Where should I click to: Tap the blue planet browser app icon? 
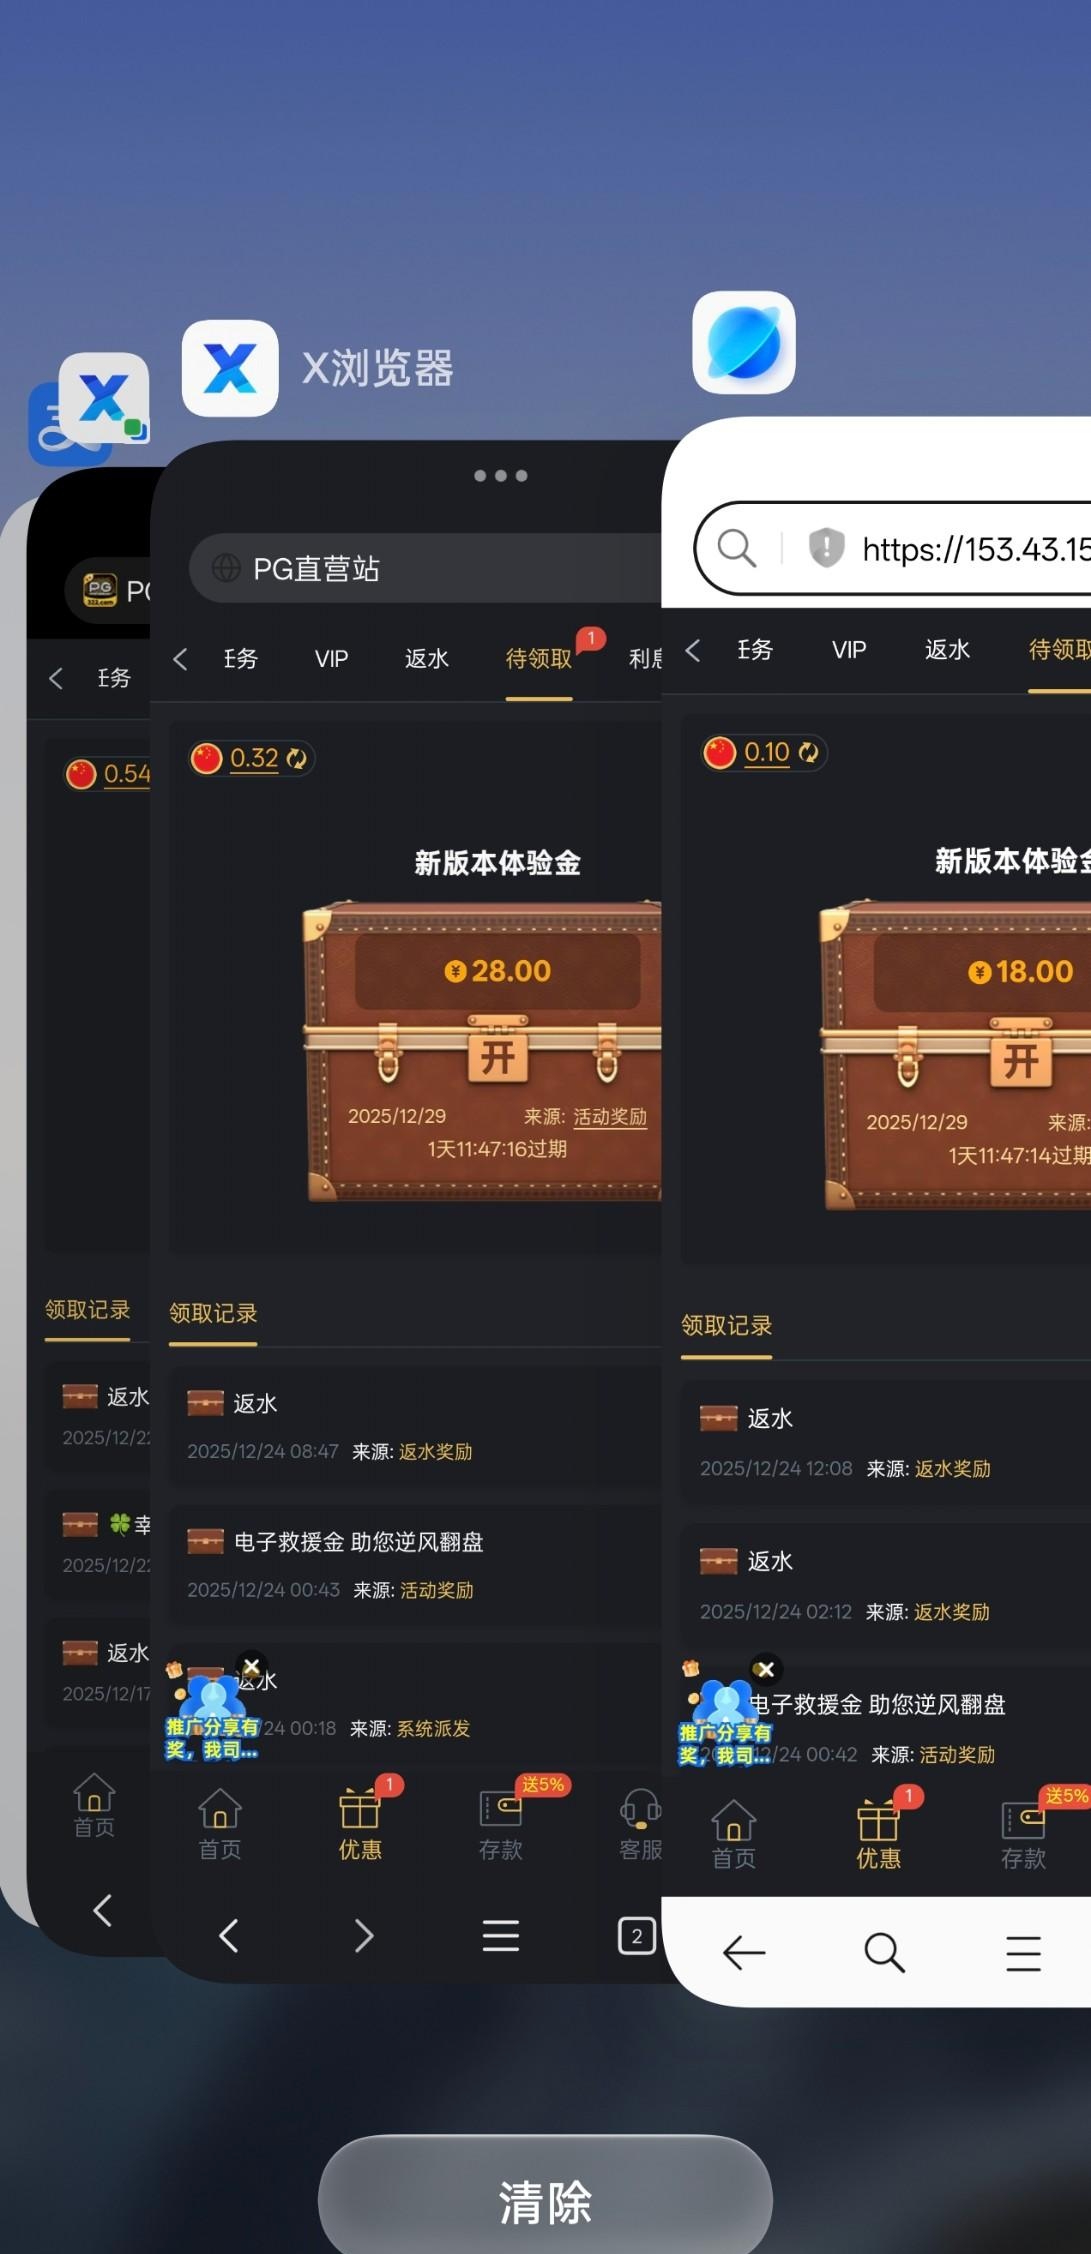coord(744,343)
